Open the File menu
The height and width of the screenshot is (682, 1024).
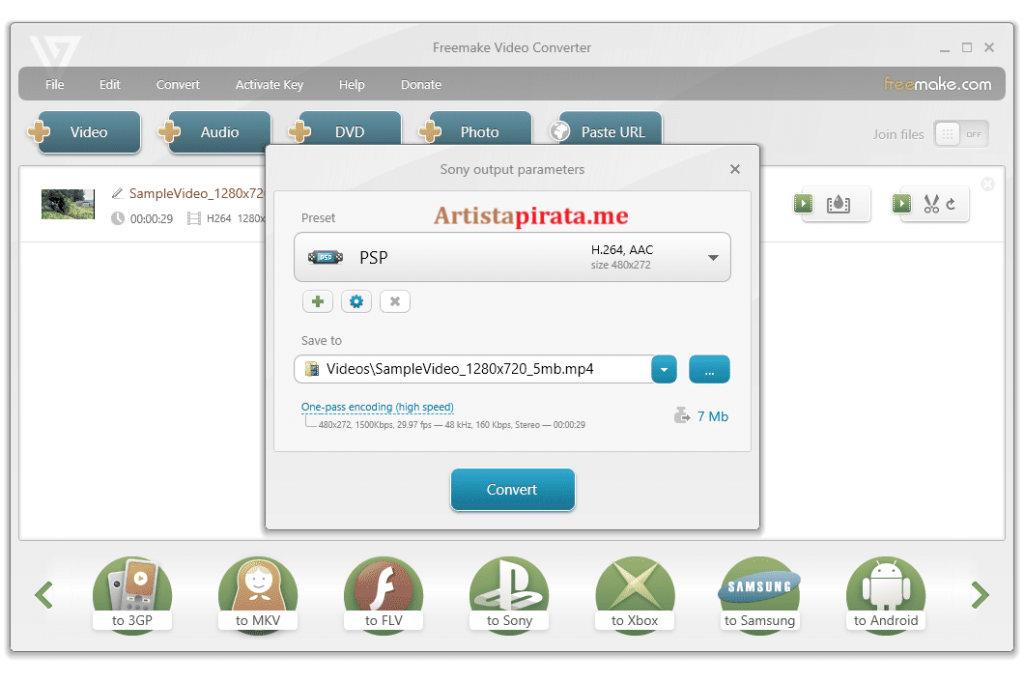coord(54,84)
